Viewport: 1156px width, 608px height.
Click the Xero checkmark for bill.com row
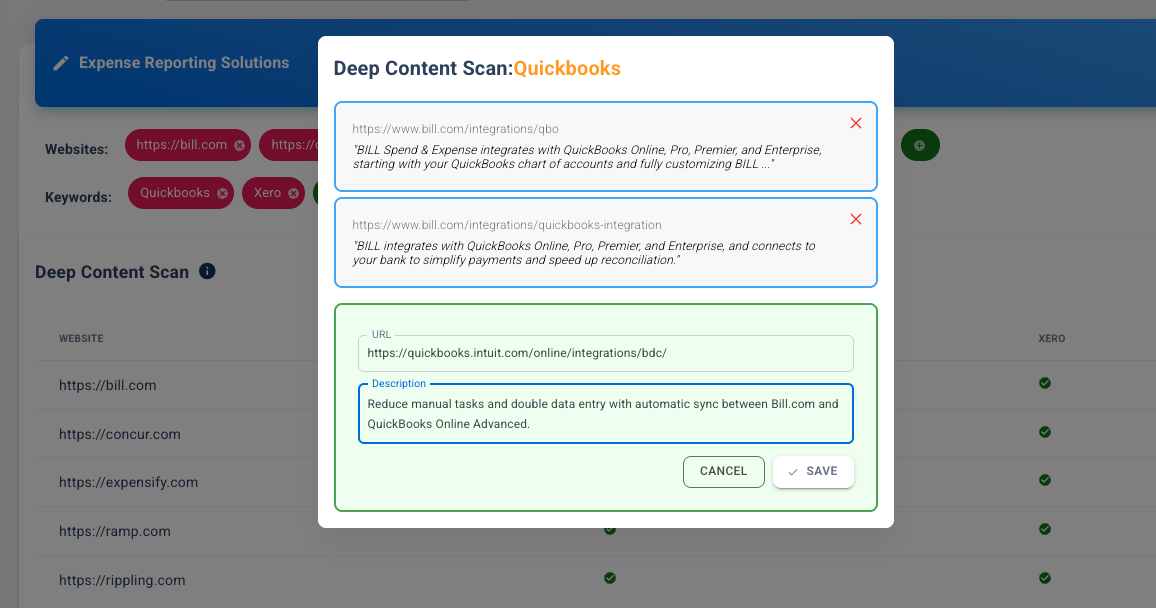click(x=1045, y=383)
